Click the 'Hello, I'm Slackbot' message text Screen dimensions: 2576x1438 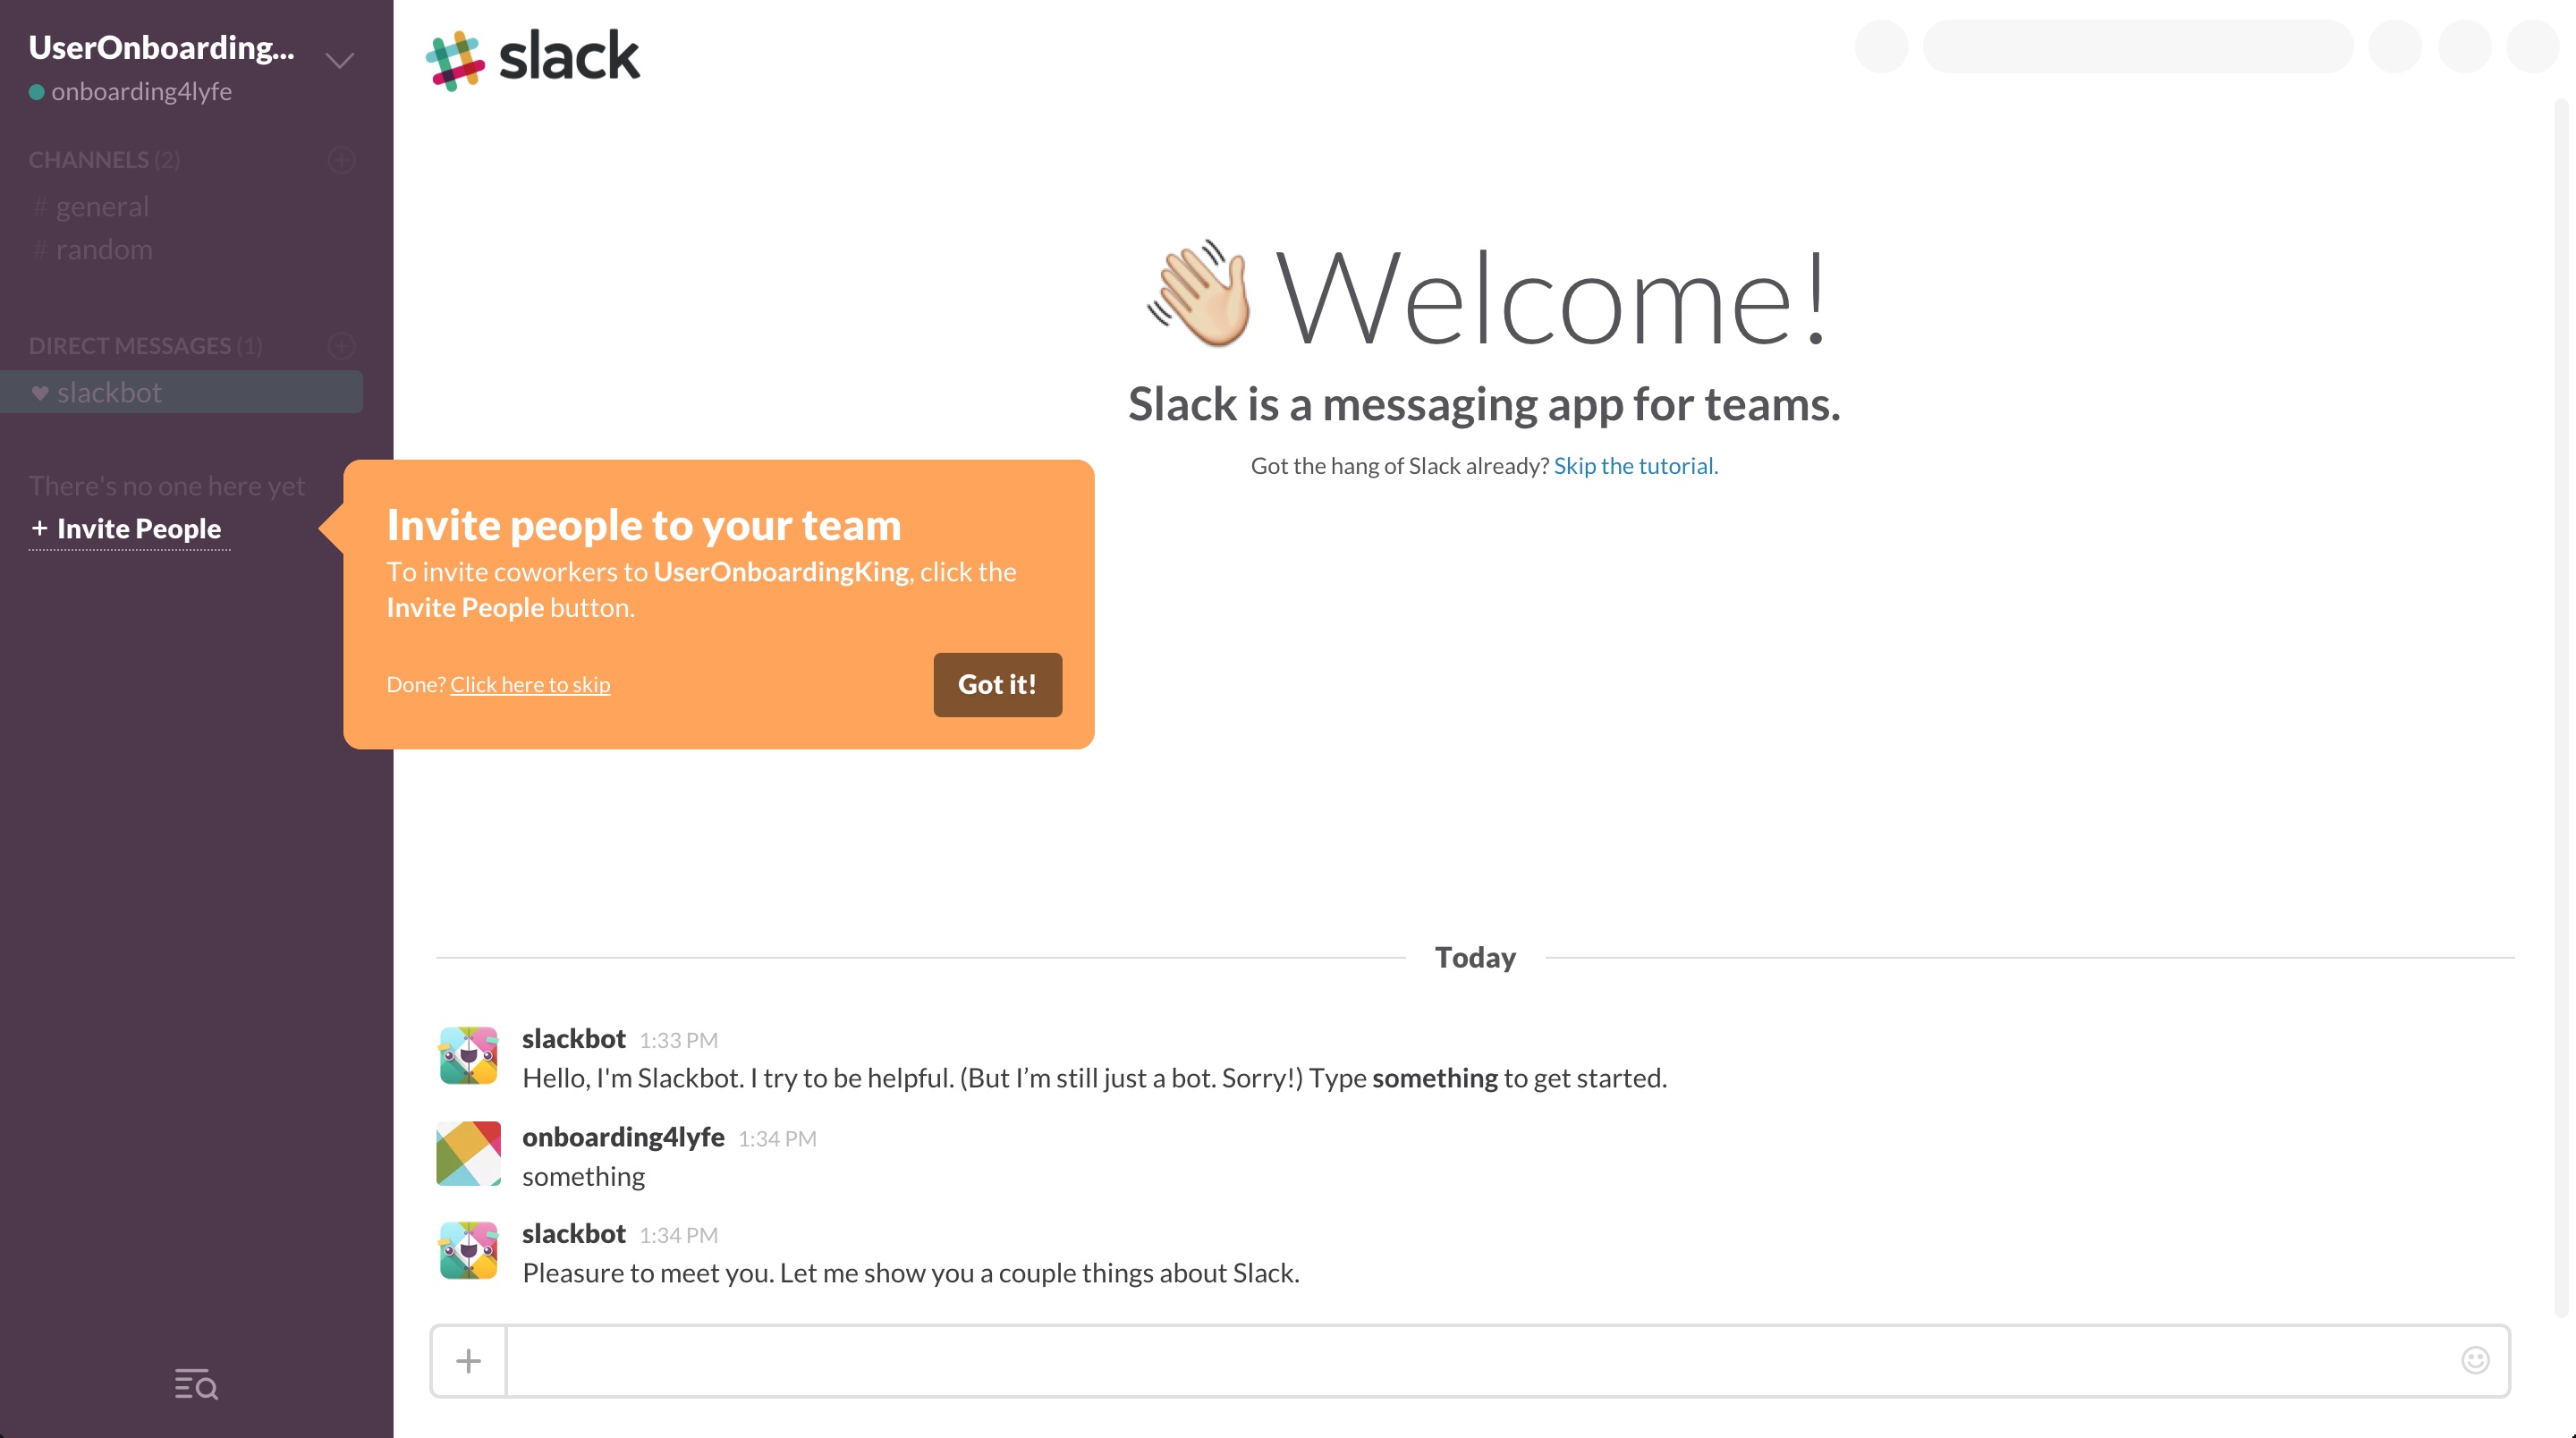(1095, 1078)
